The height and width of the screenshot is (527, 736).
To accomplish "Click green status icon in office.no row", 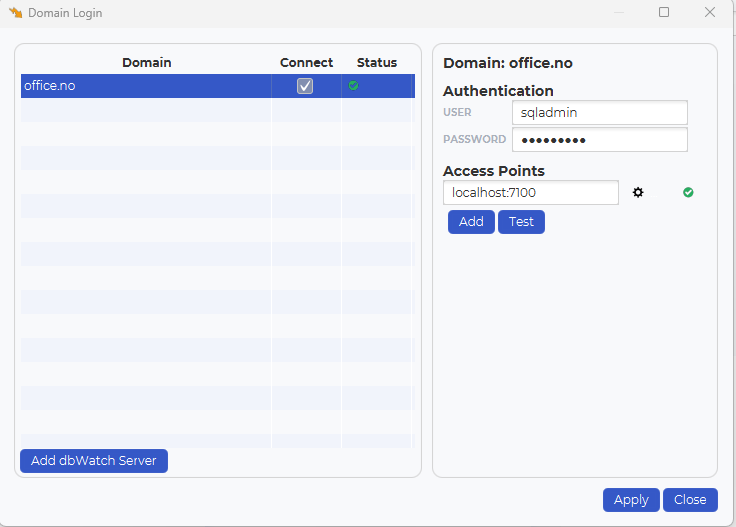I will pyautogui.click(x=353, y=85).
